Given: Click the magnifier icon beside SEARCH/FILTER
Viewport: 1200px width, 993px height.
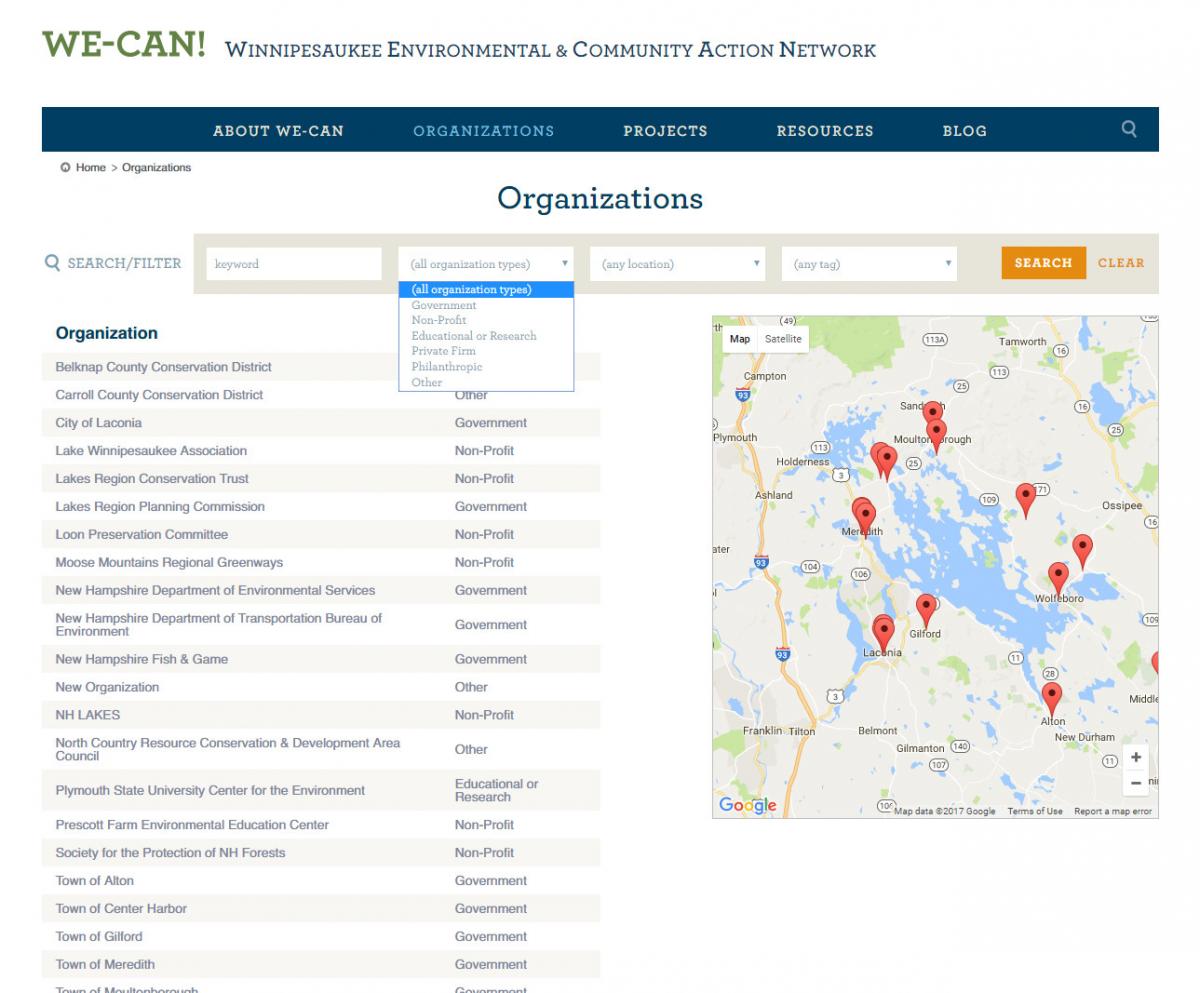Looking at the screenshot, I should 53,263.
